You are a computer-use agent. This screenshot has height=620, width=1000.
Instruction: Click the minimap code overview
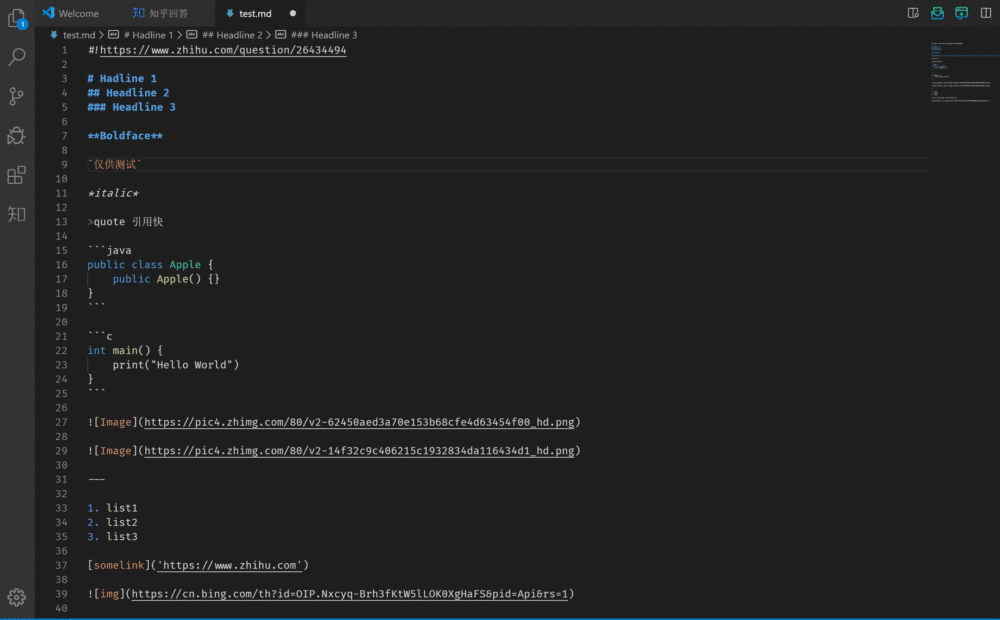[x=960, y=75]
